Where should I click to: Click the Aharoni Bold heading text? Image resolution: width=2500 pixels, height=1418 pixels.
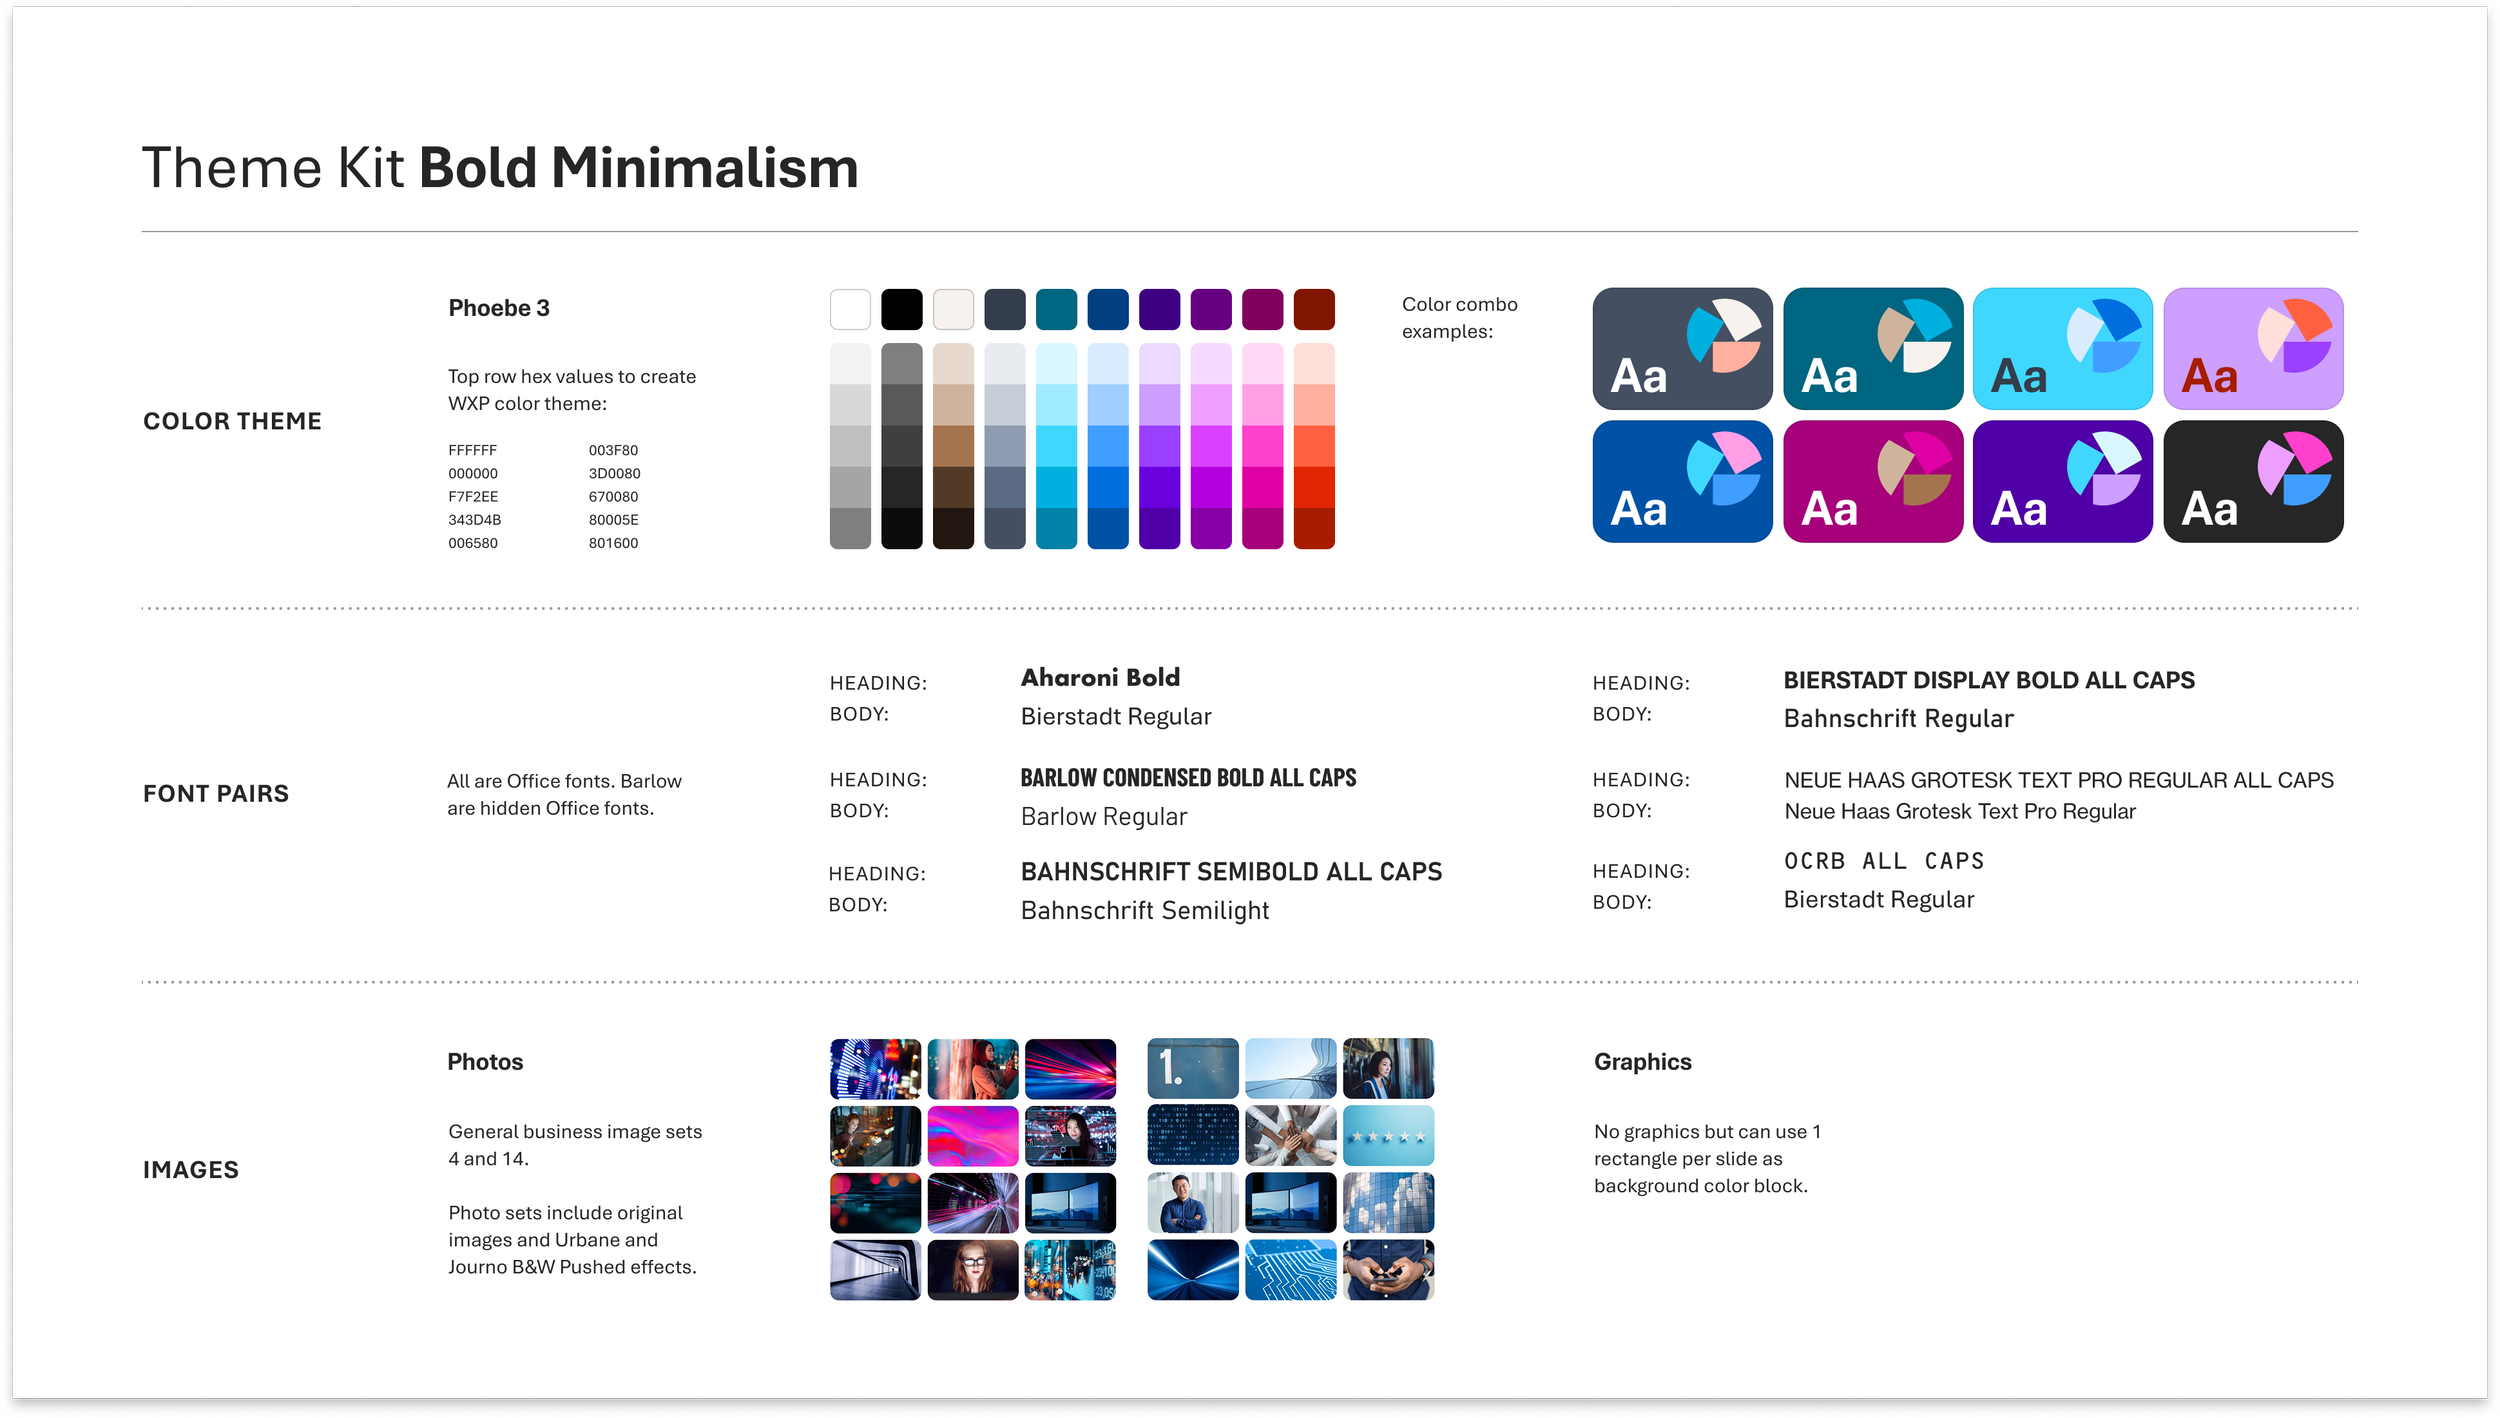[x=1100, y=678]
